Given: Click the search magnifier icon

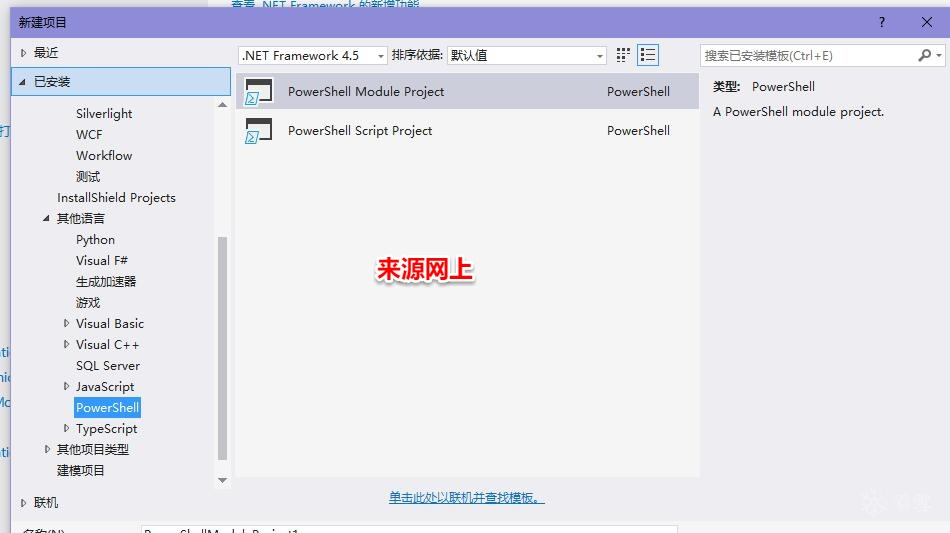Looking at the screenshot, I should click(x=925, y=55).
